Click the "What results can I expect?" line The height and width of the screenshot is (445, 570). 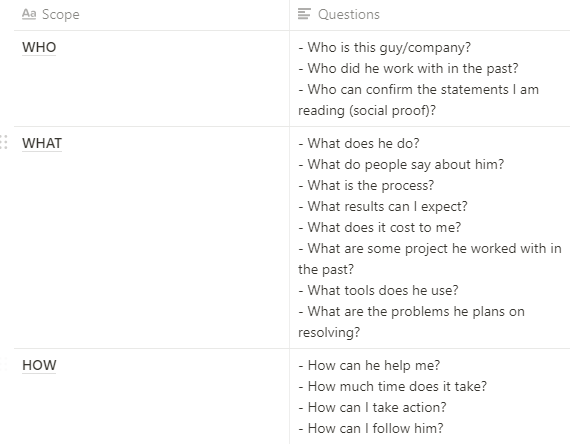click(383, 207)
